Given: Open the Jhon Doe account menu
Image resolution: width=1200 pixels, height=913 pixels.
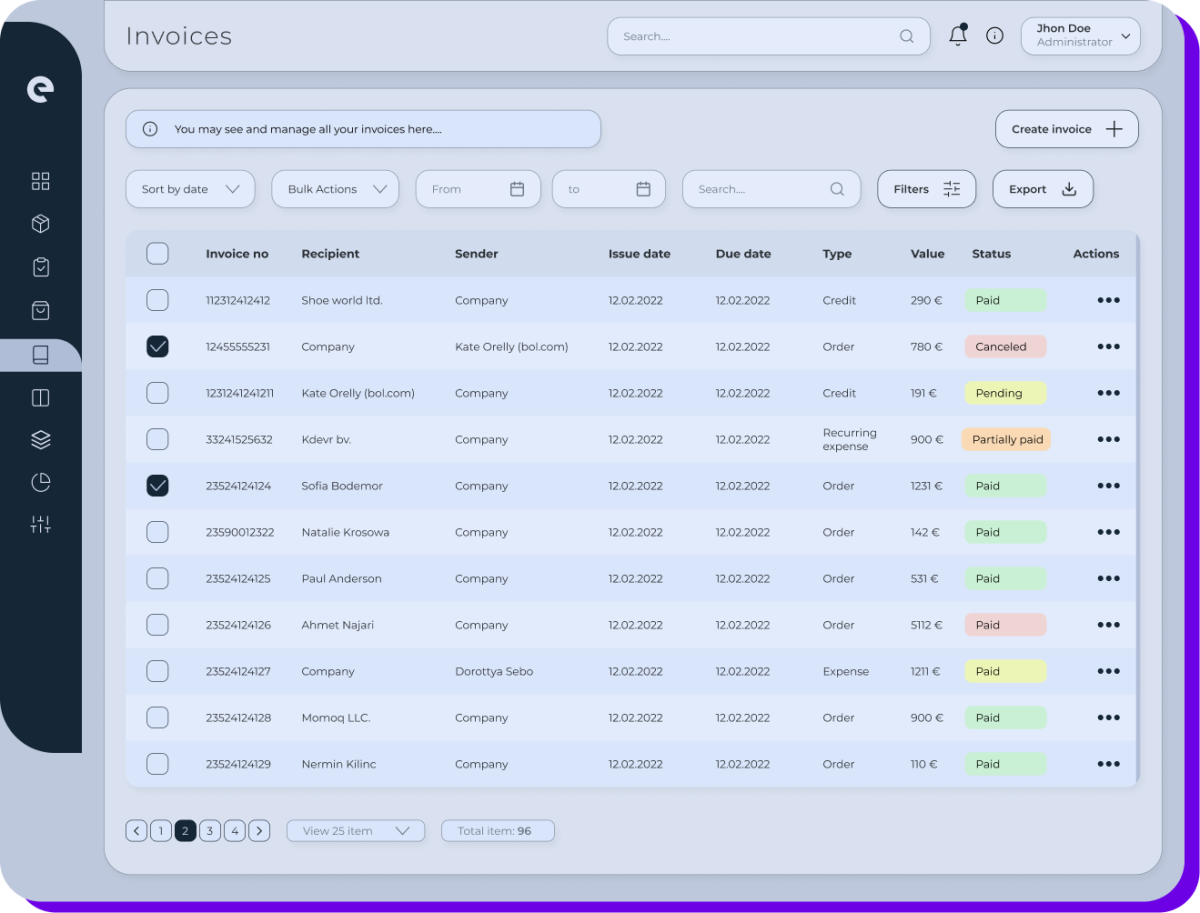Looking at the screenshot, I should [1080, 35].
